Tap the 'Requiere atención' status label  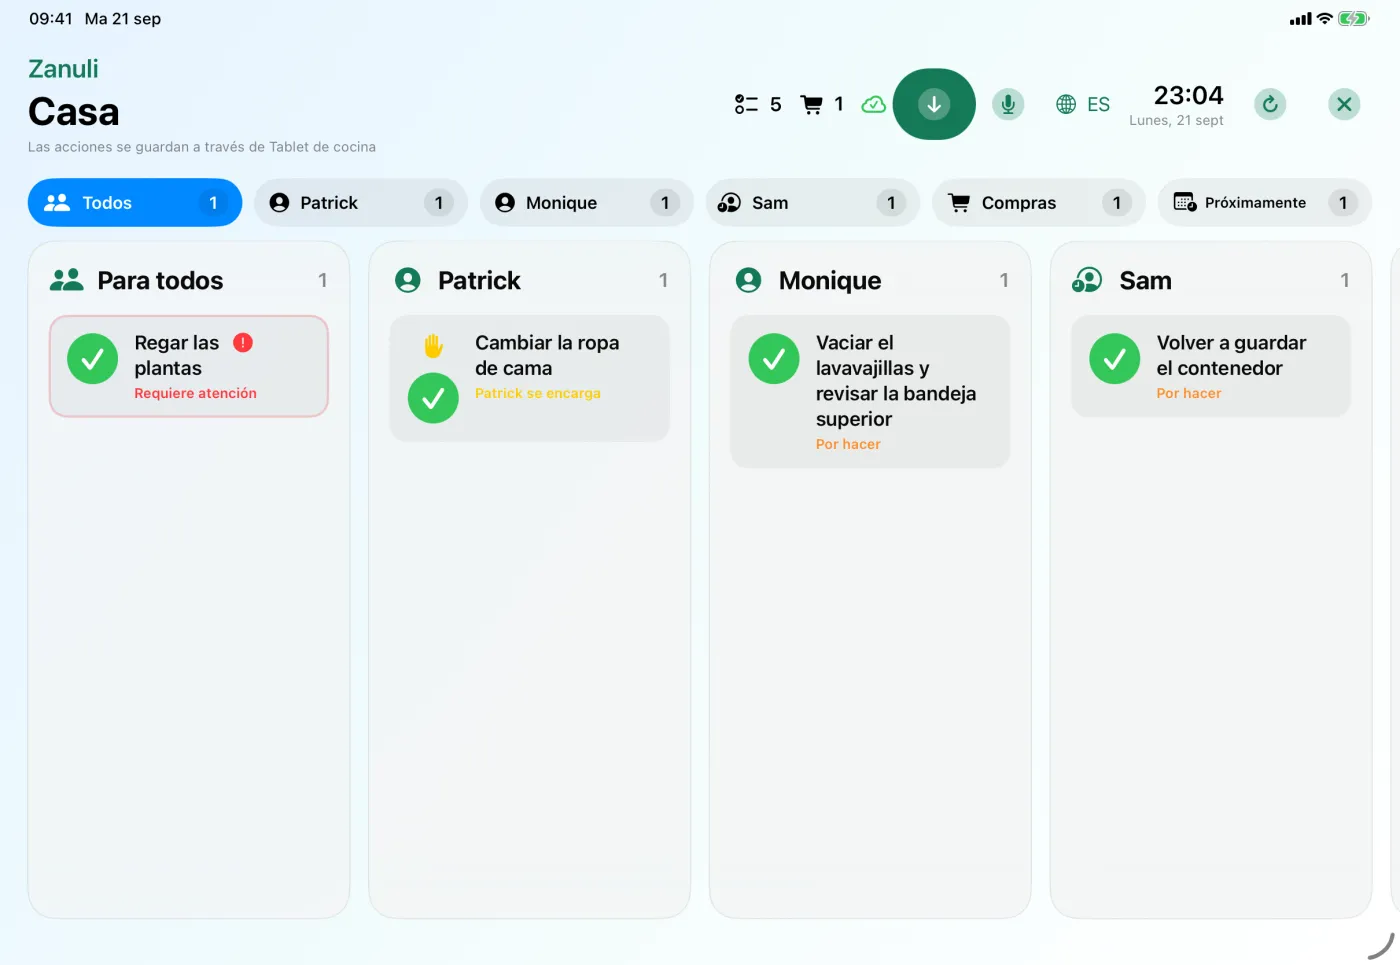coord(196,394)
